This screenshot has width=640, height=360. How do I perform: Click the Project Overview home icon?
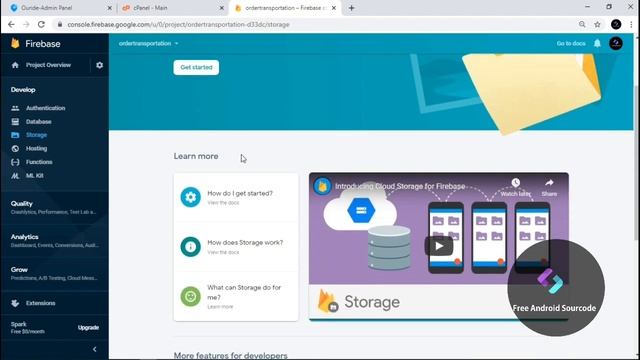click(x=15, y=65)
